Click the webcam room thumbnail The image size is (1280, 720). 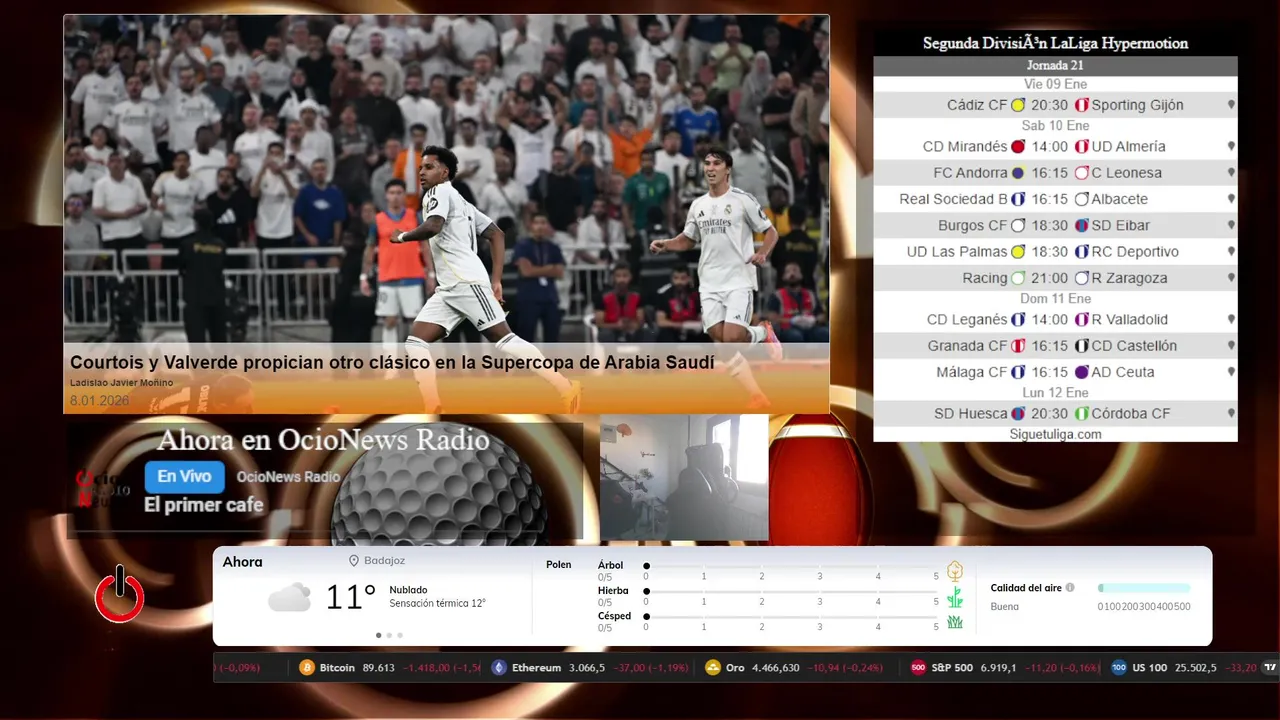[684, 477]
